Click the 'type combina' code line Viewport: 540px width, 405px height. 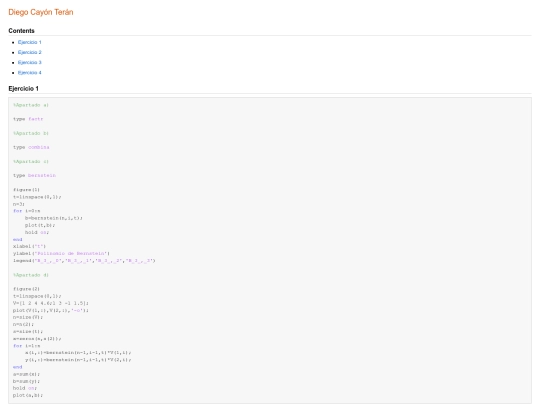point(31,147)
